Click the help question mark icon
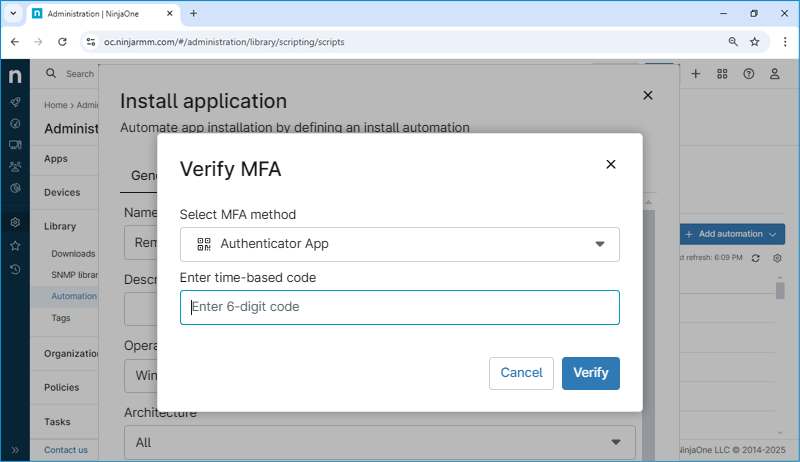800x462 pixels. pyautogui.click(x=748, y=74)
